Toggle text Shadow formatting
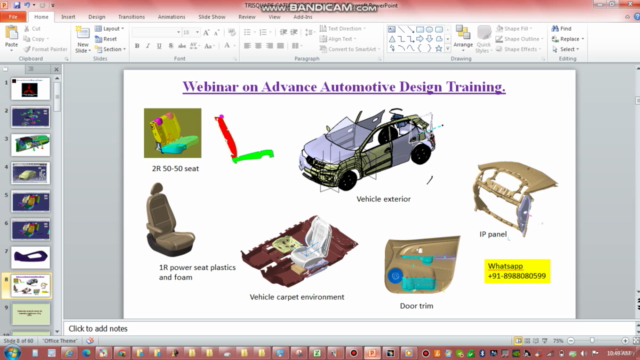The image size is (640, 360). (171, 46)
